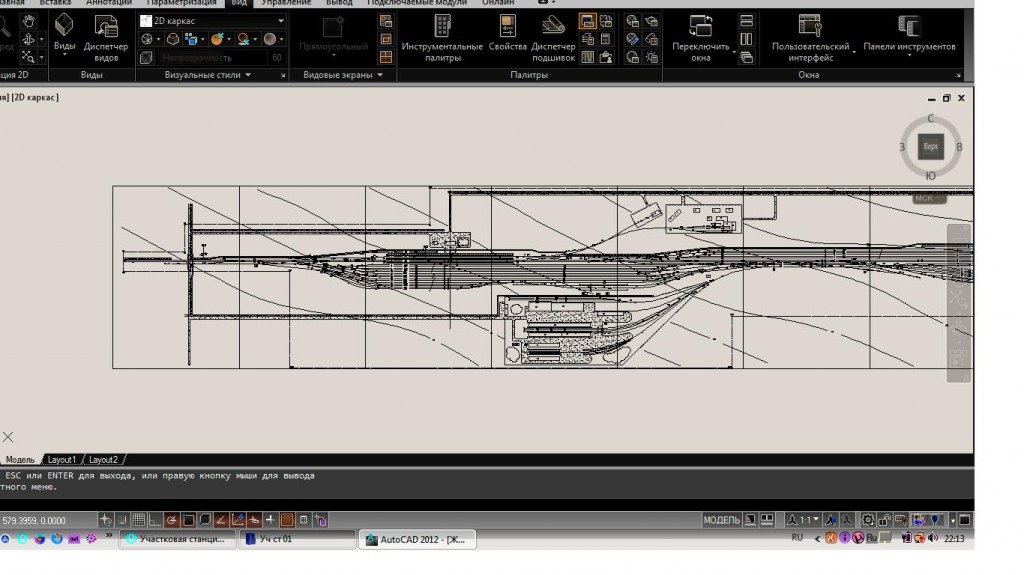Expand the Видовые экраны panel

pos(343,75)
